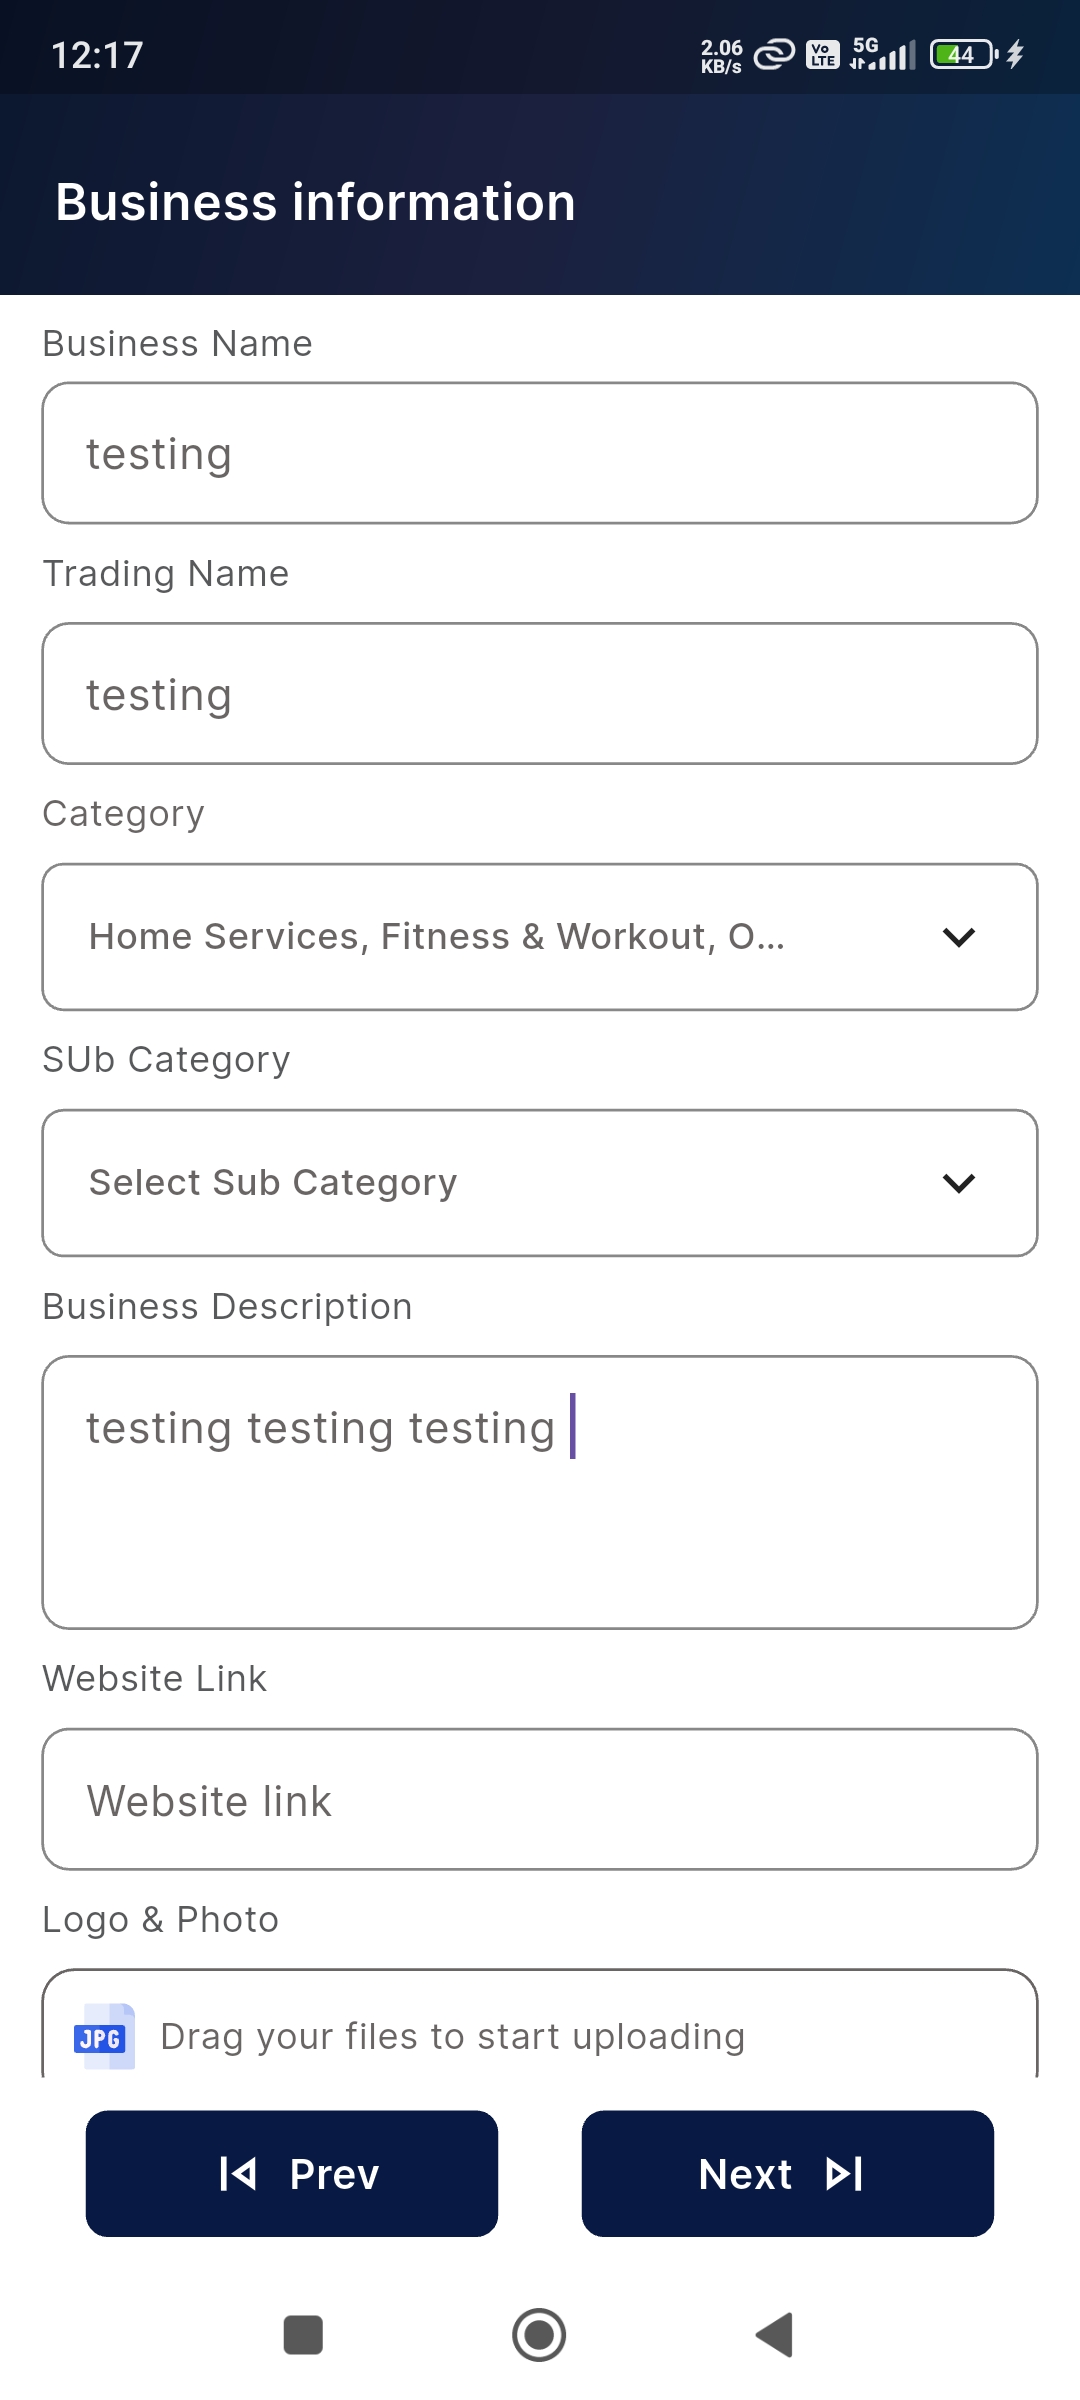The height and width of the screenshot is (2400, 1080).
Task: Tap the drag files upload area
Action: point(540,2030)
